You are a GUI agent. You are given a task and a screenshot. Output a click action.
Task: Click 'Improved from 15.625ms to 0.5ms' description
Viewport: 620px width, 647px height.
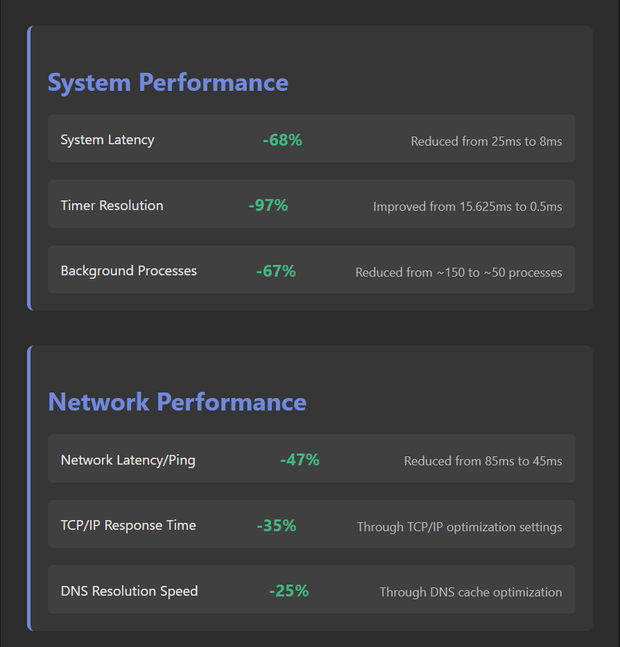[x=467, y=207]
